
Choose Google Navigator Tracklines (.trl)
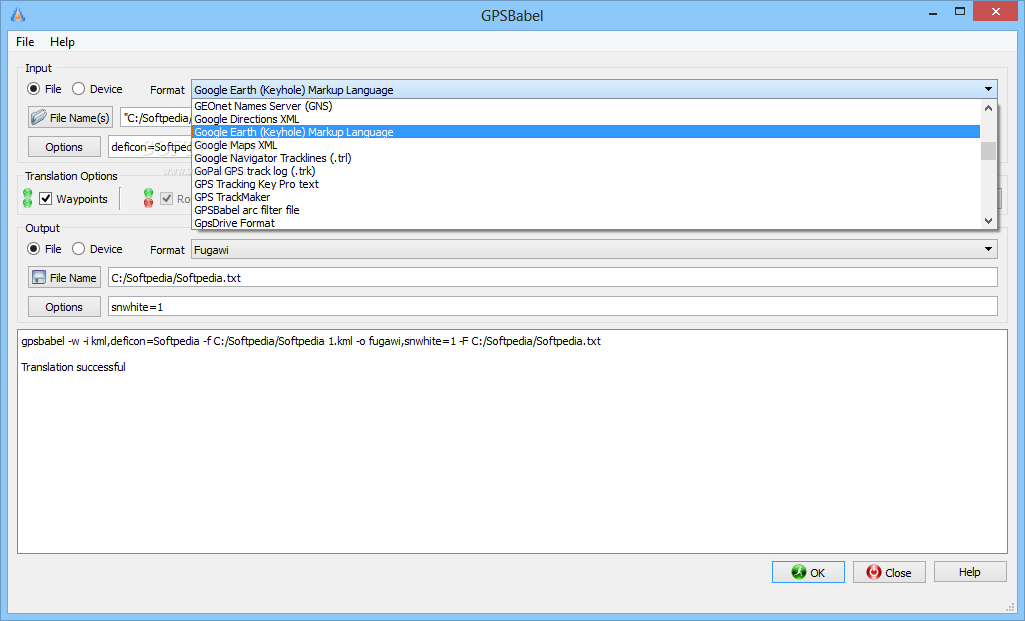coord(586,158)
